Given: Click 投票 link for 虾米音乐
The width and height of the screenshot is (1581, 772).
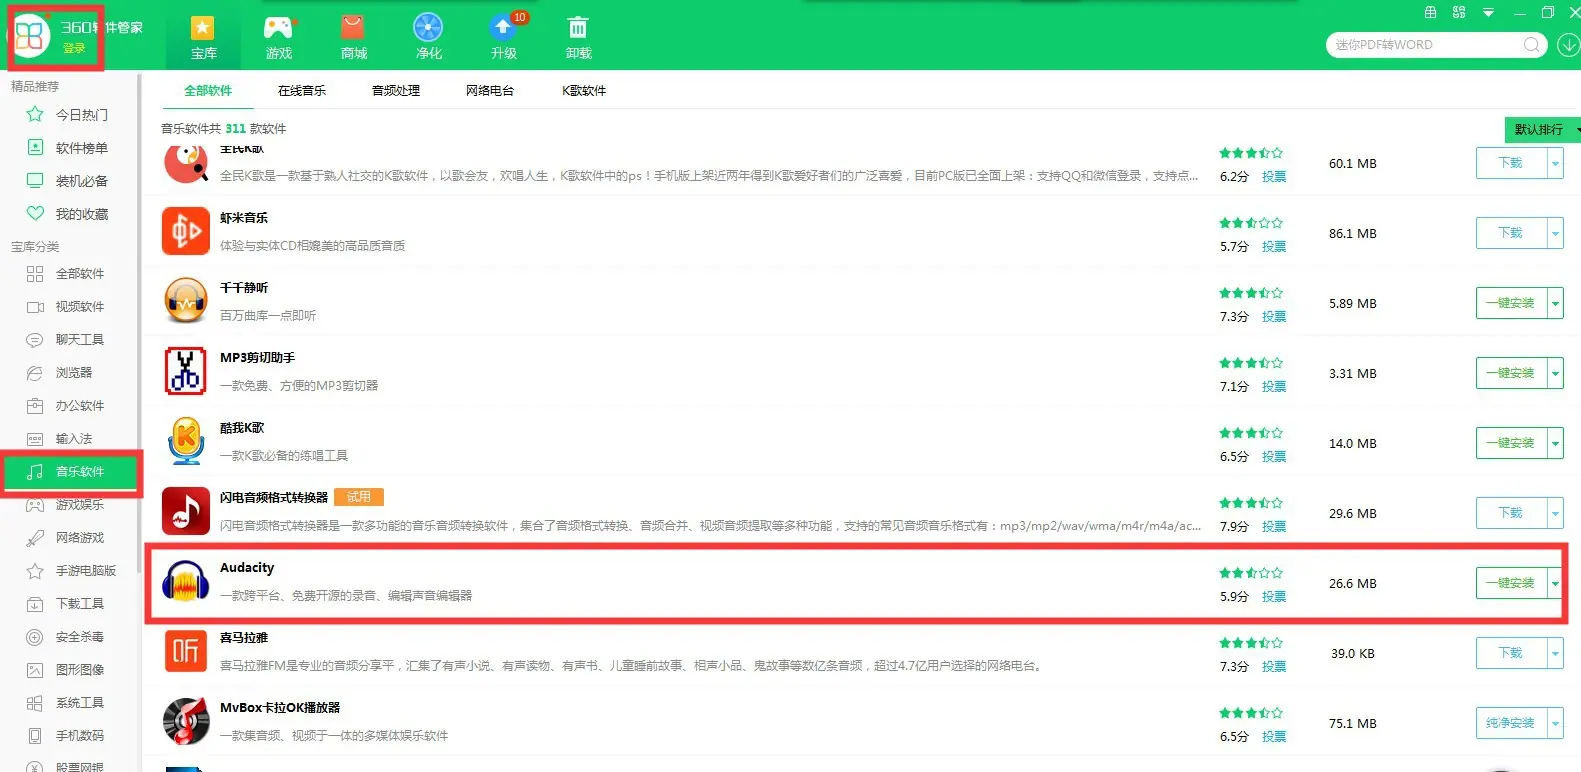Looking at the screenshot, I should (1274, 246).
